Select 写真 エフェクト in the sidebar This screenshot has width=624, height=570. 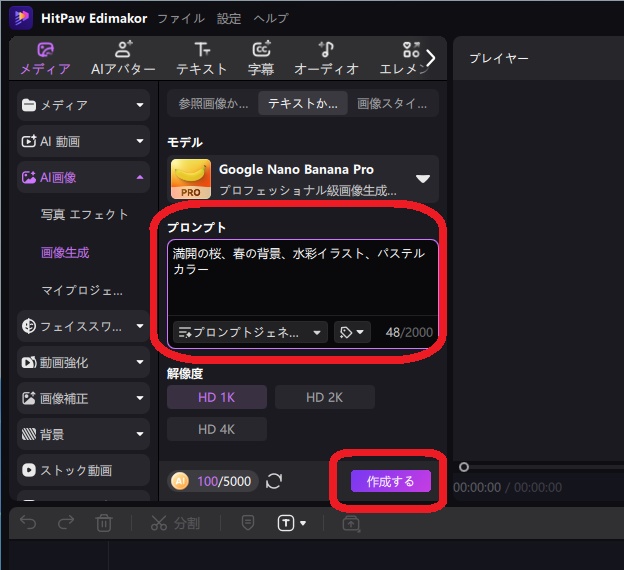[84, 215]
